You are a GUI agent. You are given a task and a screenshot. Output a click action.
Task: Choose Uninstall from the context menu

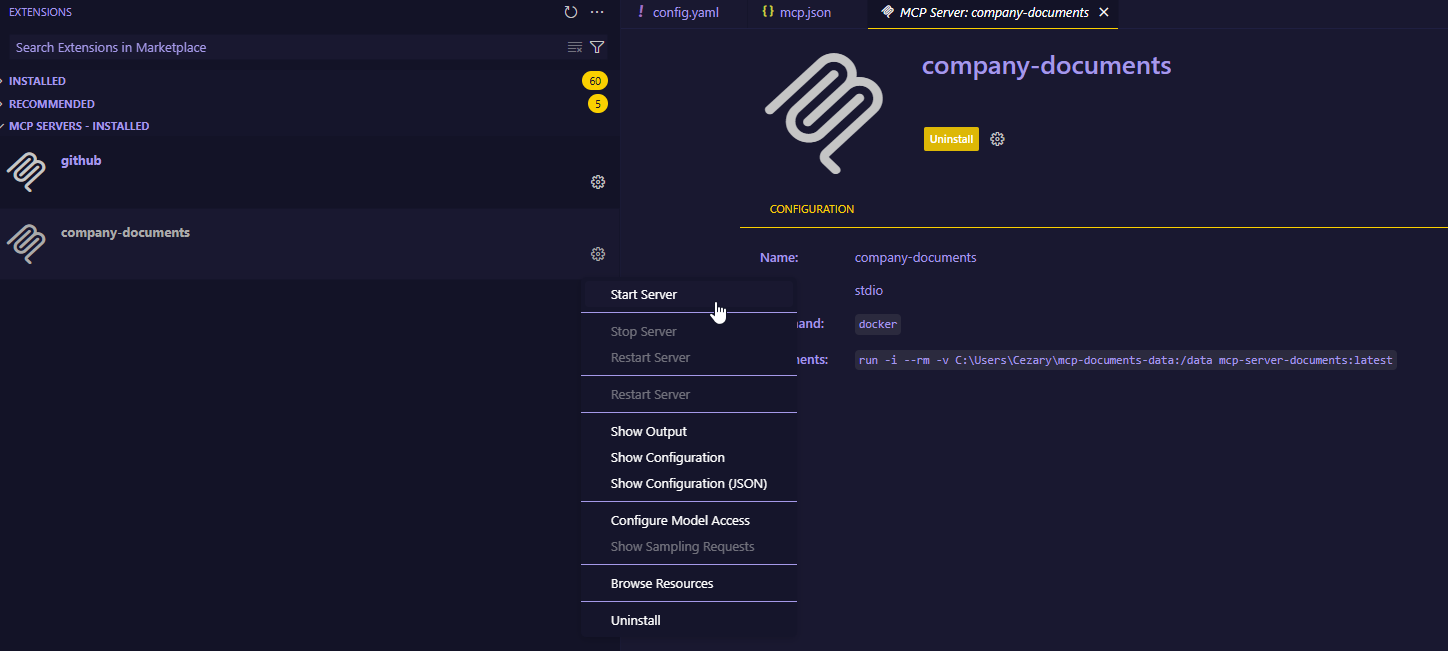click(689, 621)
